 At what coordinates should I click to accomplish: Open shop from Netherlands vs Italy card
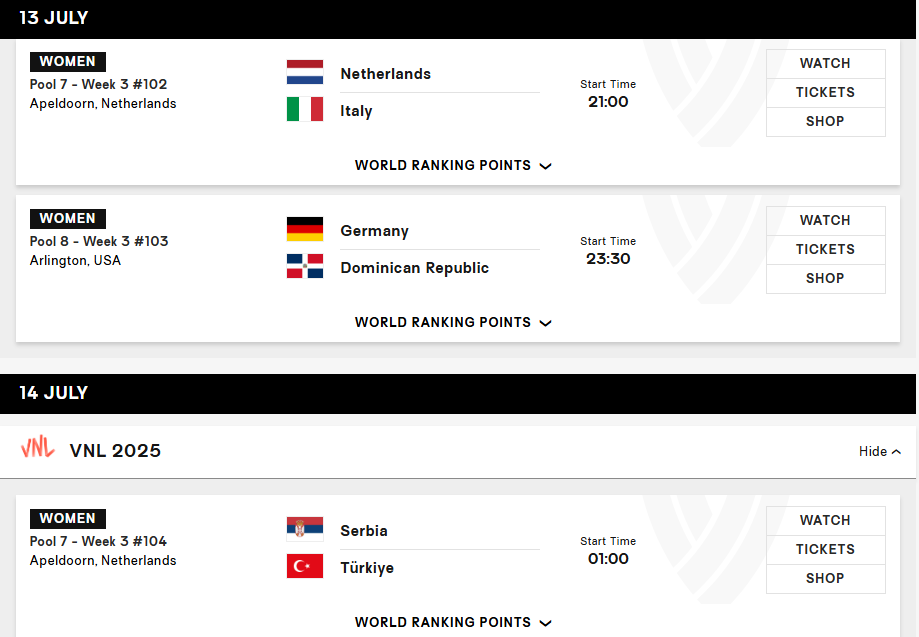[825, 121]
